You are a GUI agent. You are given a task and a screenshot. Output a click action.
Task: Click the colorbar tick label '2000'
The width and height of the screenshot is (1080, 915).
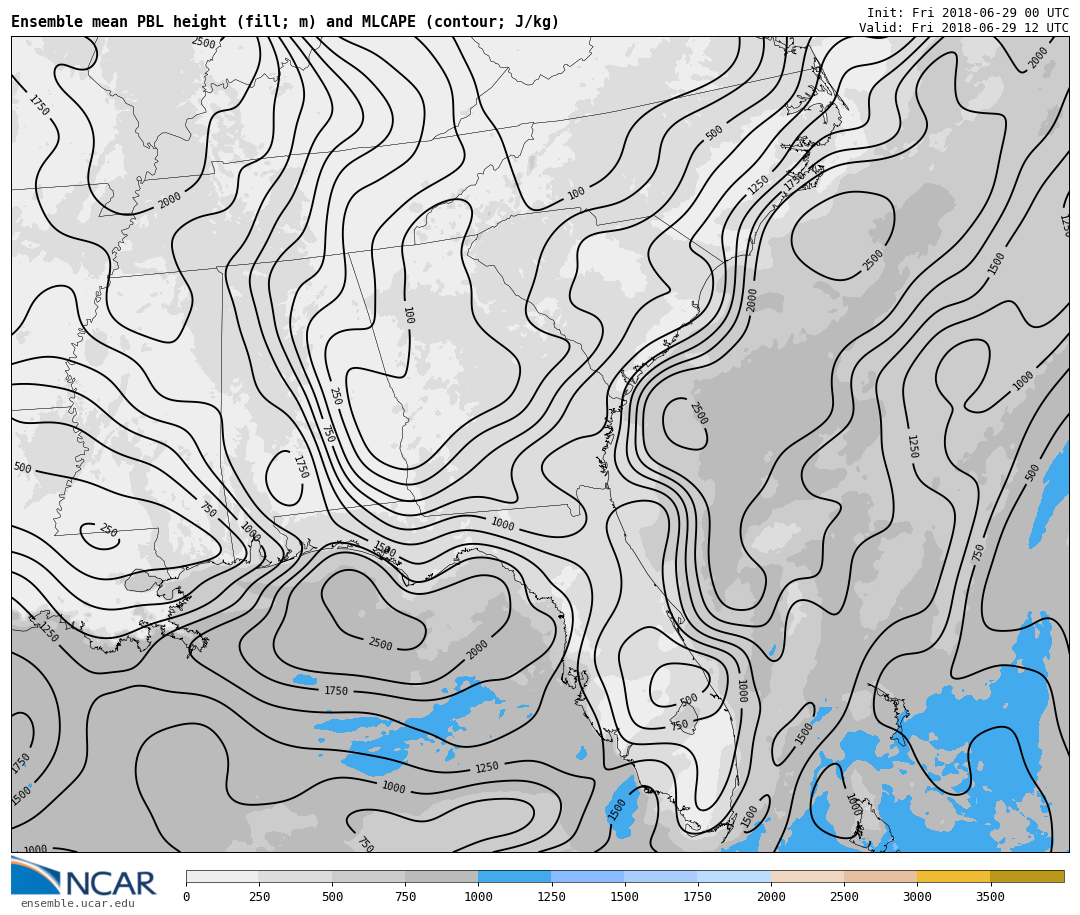click(771, 896)
